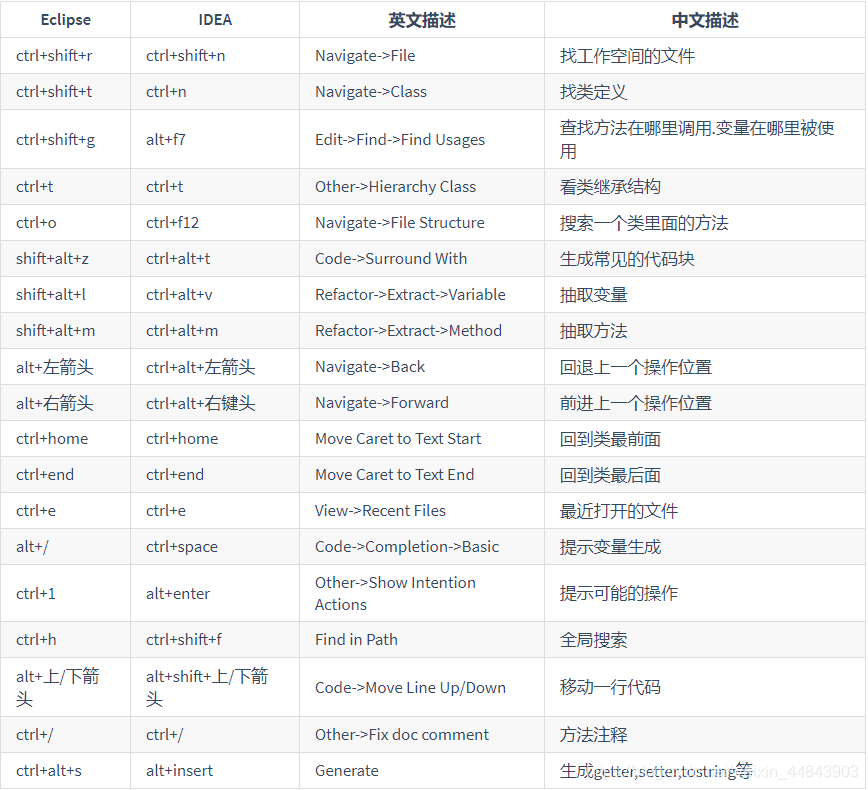This screenshot has width=868, height=790.
Task: Click the 中文描述 column header
Action: click(x=705, y=20)
